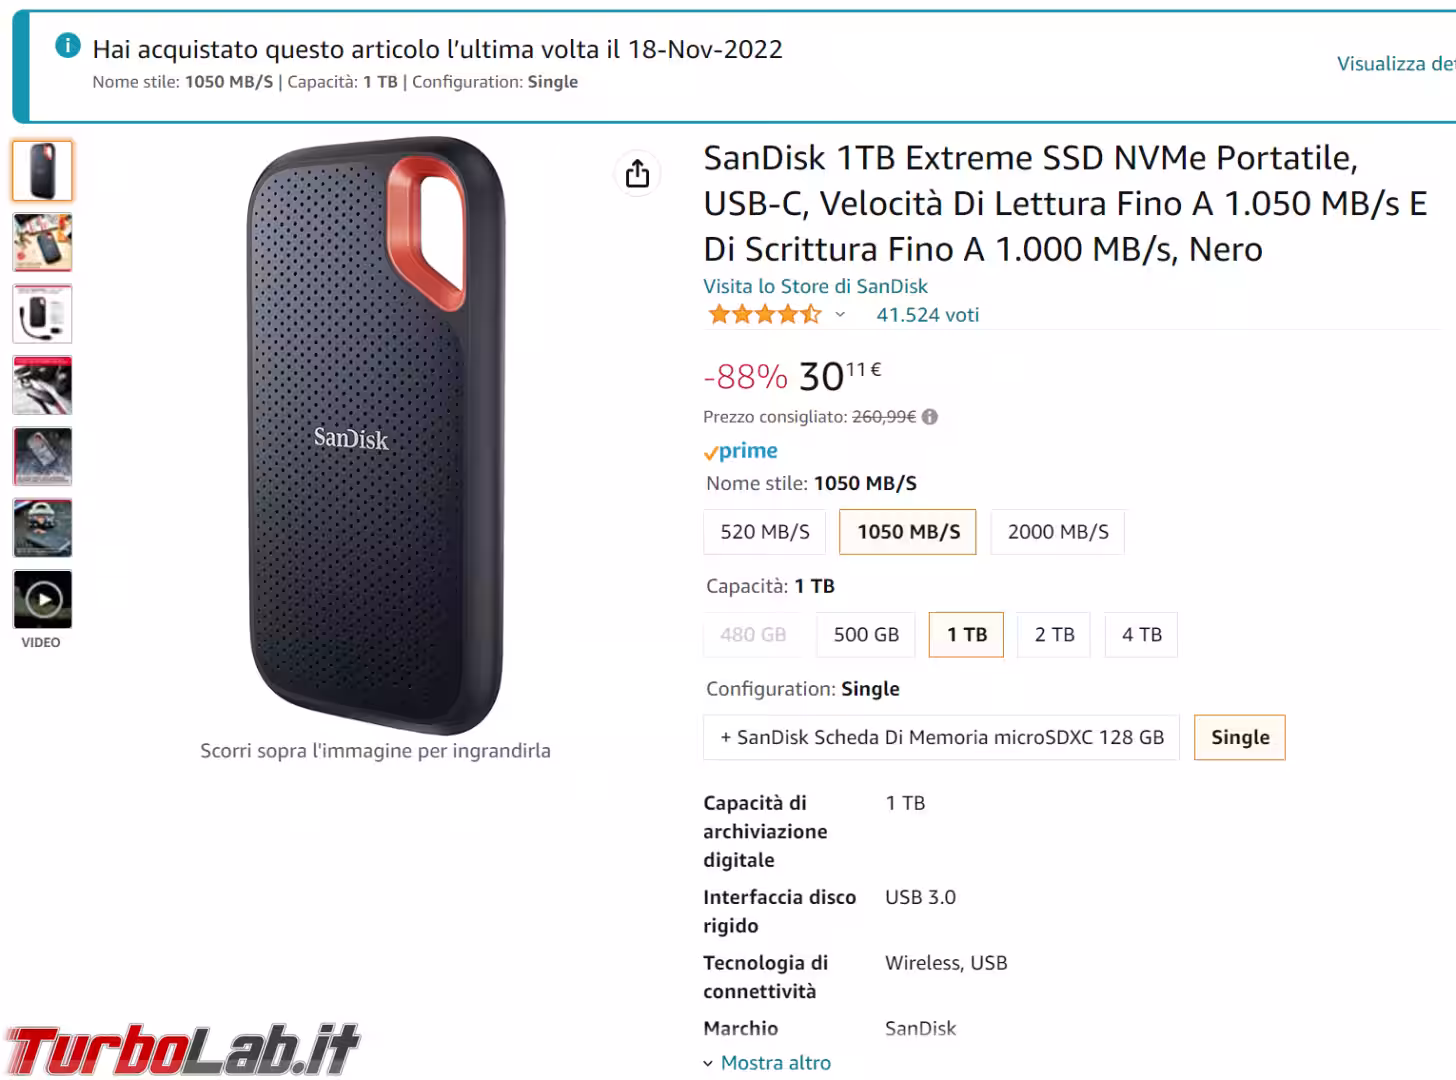Click the star rating icons

tap(765, 315)
